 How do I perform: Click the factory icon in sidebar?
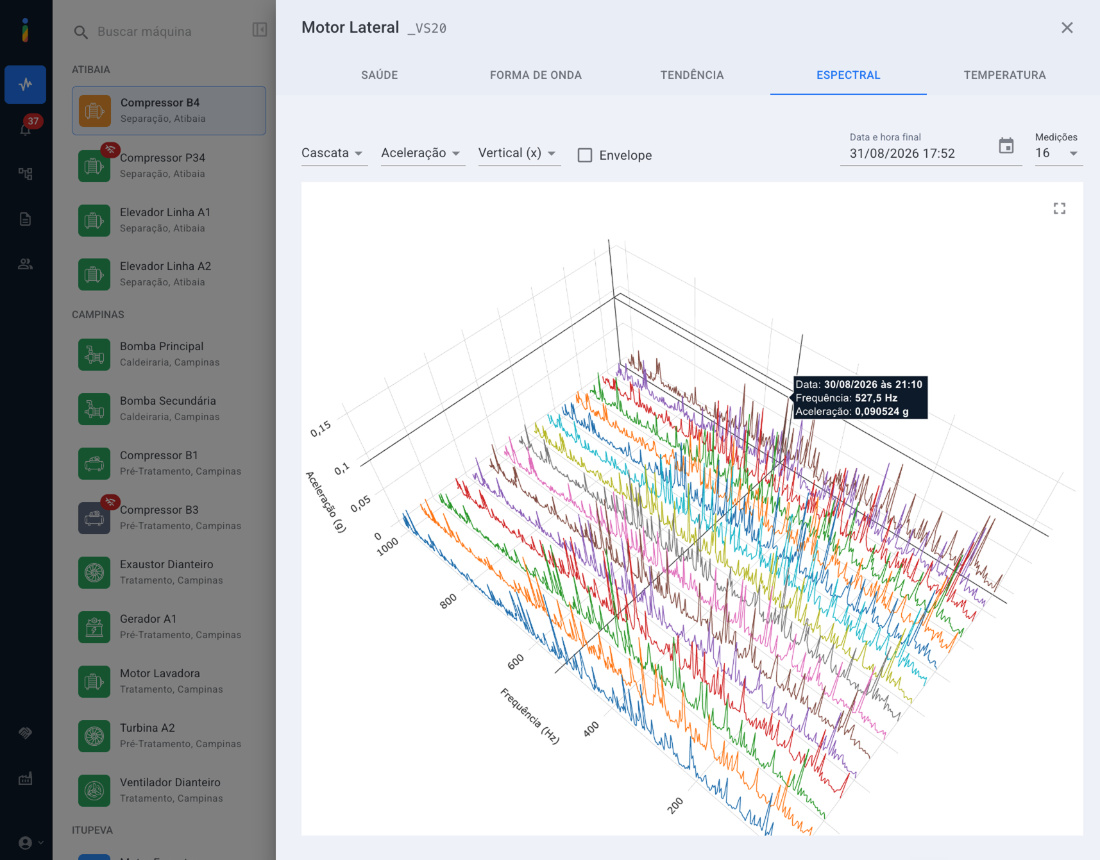pyautogui.click(x=25, y=779)
